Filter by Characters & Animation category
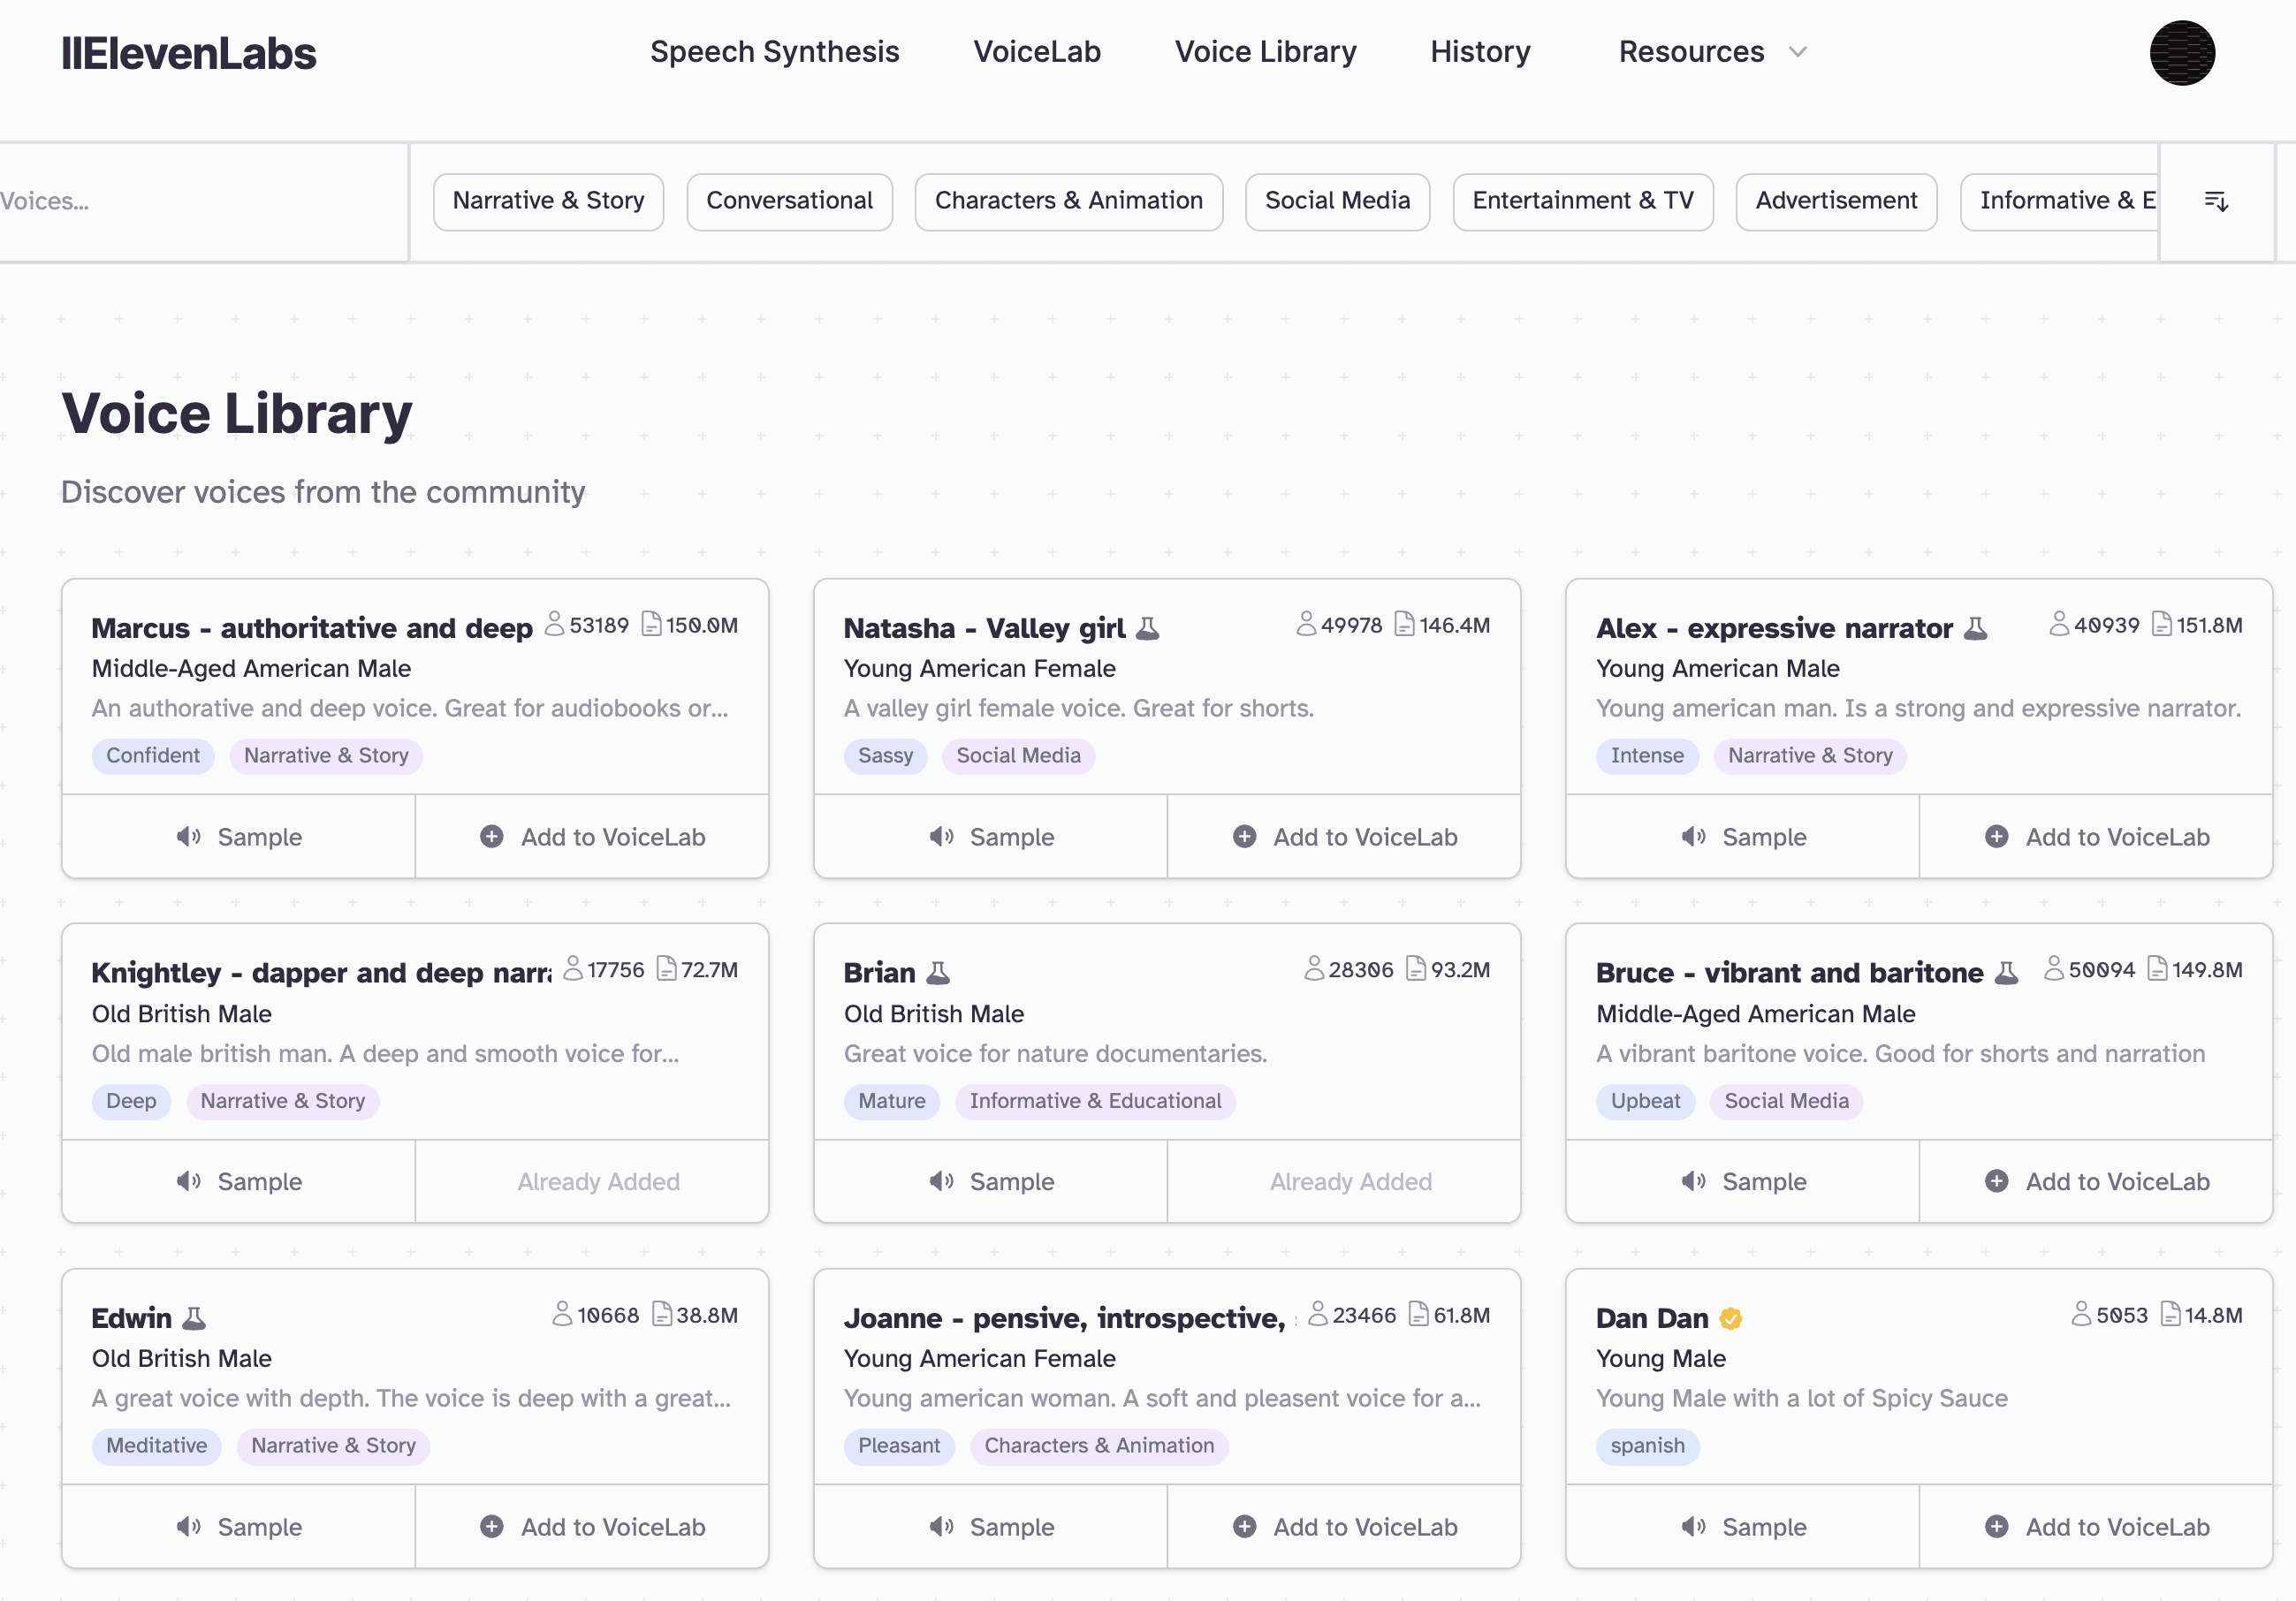2296x1601 pixels. [1068, 201]
